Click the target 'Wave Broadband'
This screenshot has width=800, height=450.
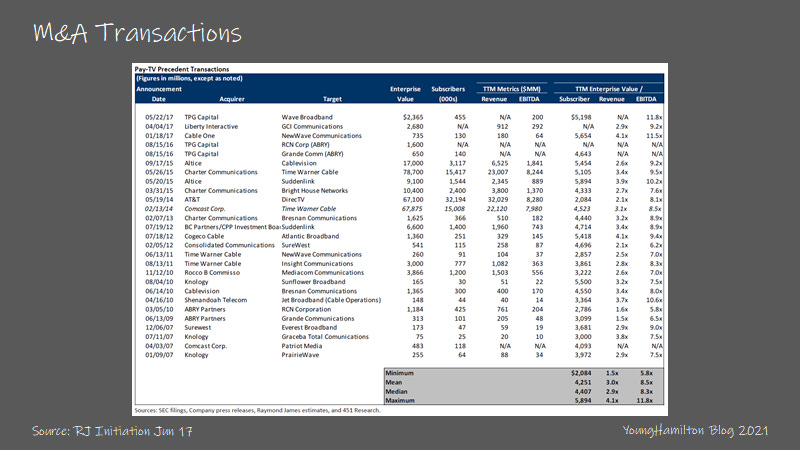pos(307,117)
